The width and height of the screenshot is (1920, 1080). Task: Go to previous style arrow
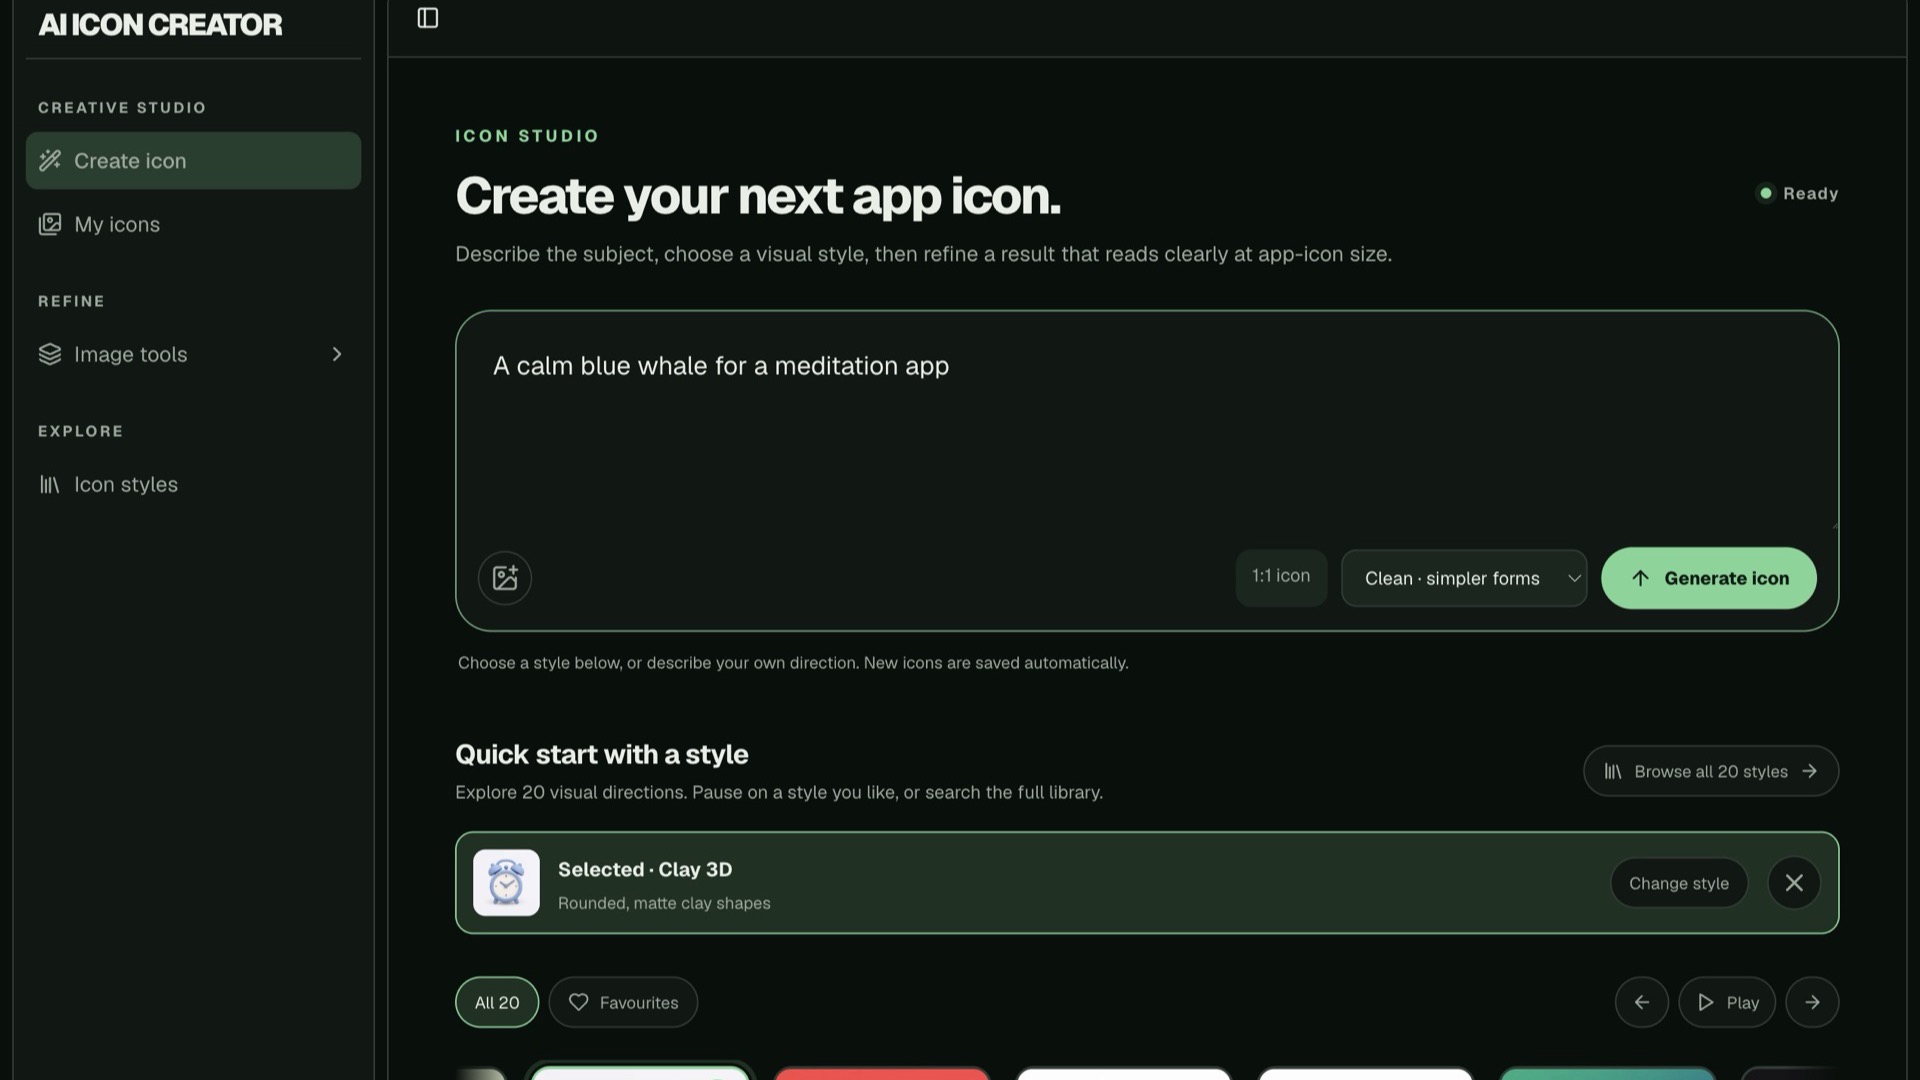[1641, 1002]
